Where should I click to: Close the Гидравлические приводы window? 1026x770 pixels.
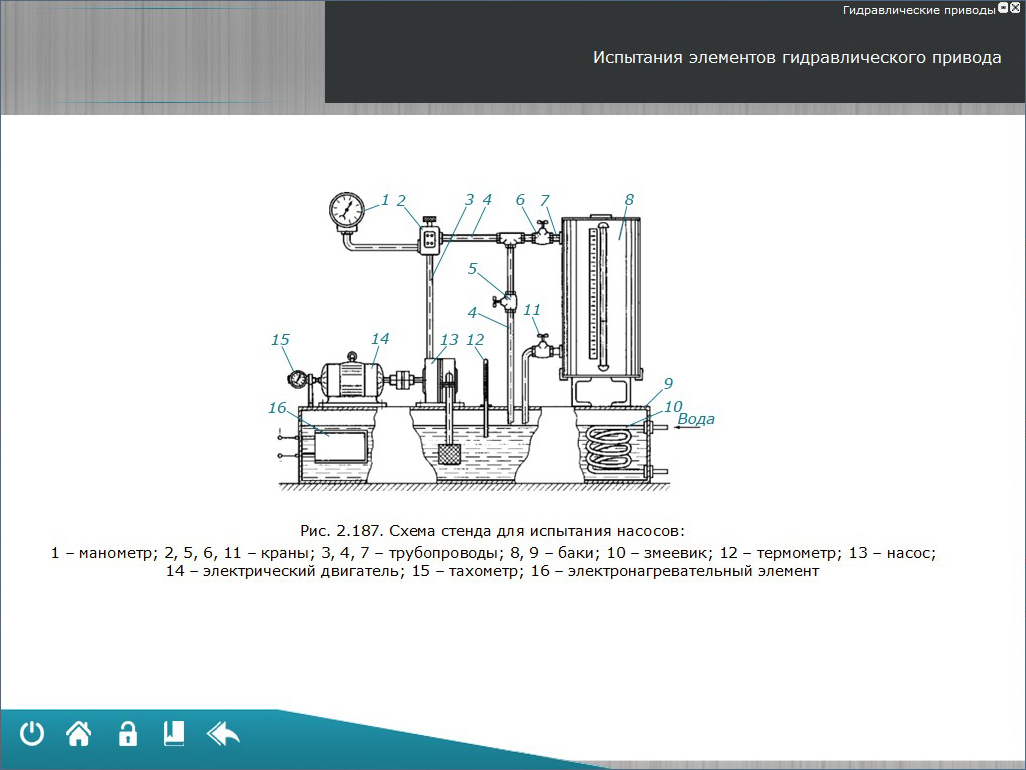(x=1015, y=9)
